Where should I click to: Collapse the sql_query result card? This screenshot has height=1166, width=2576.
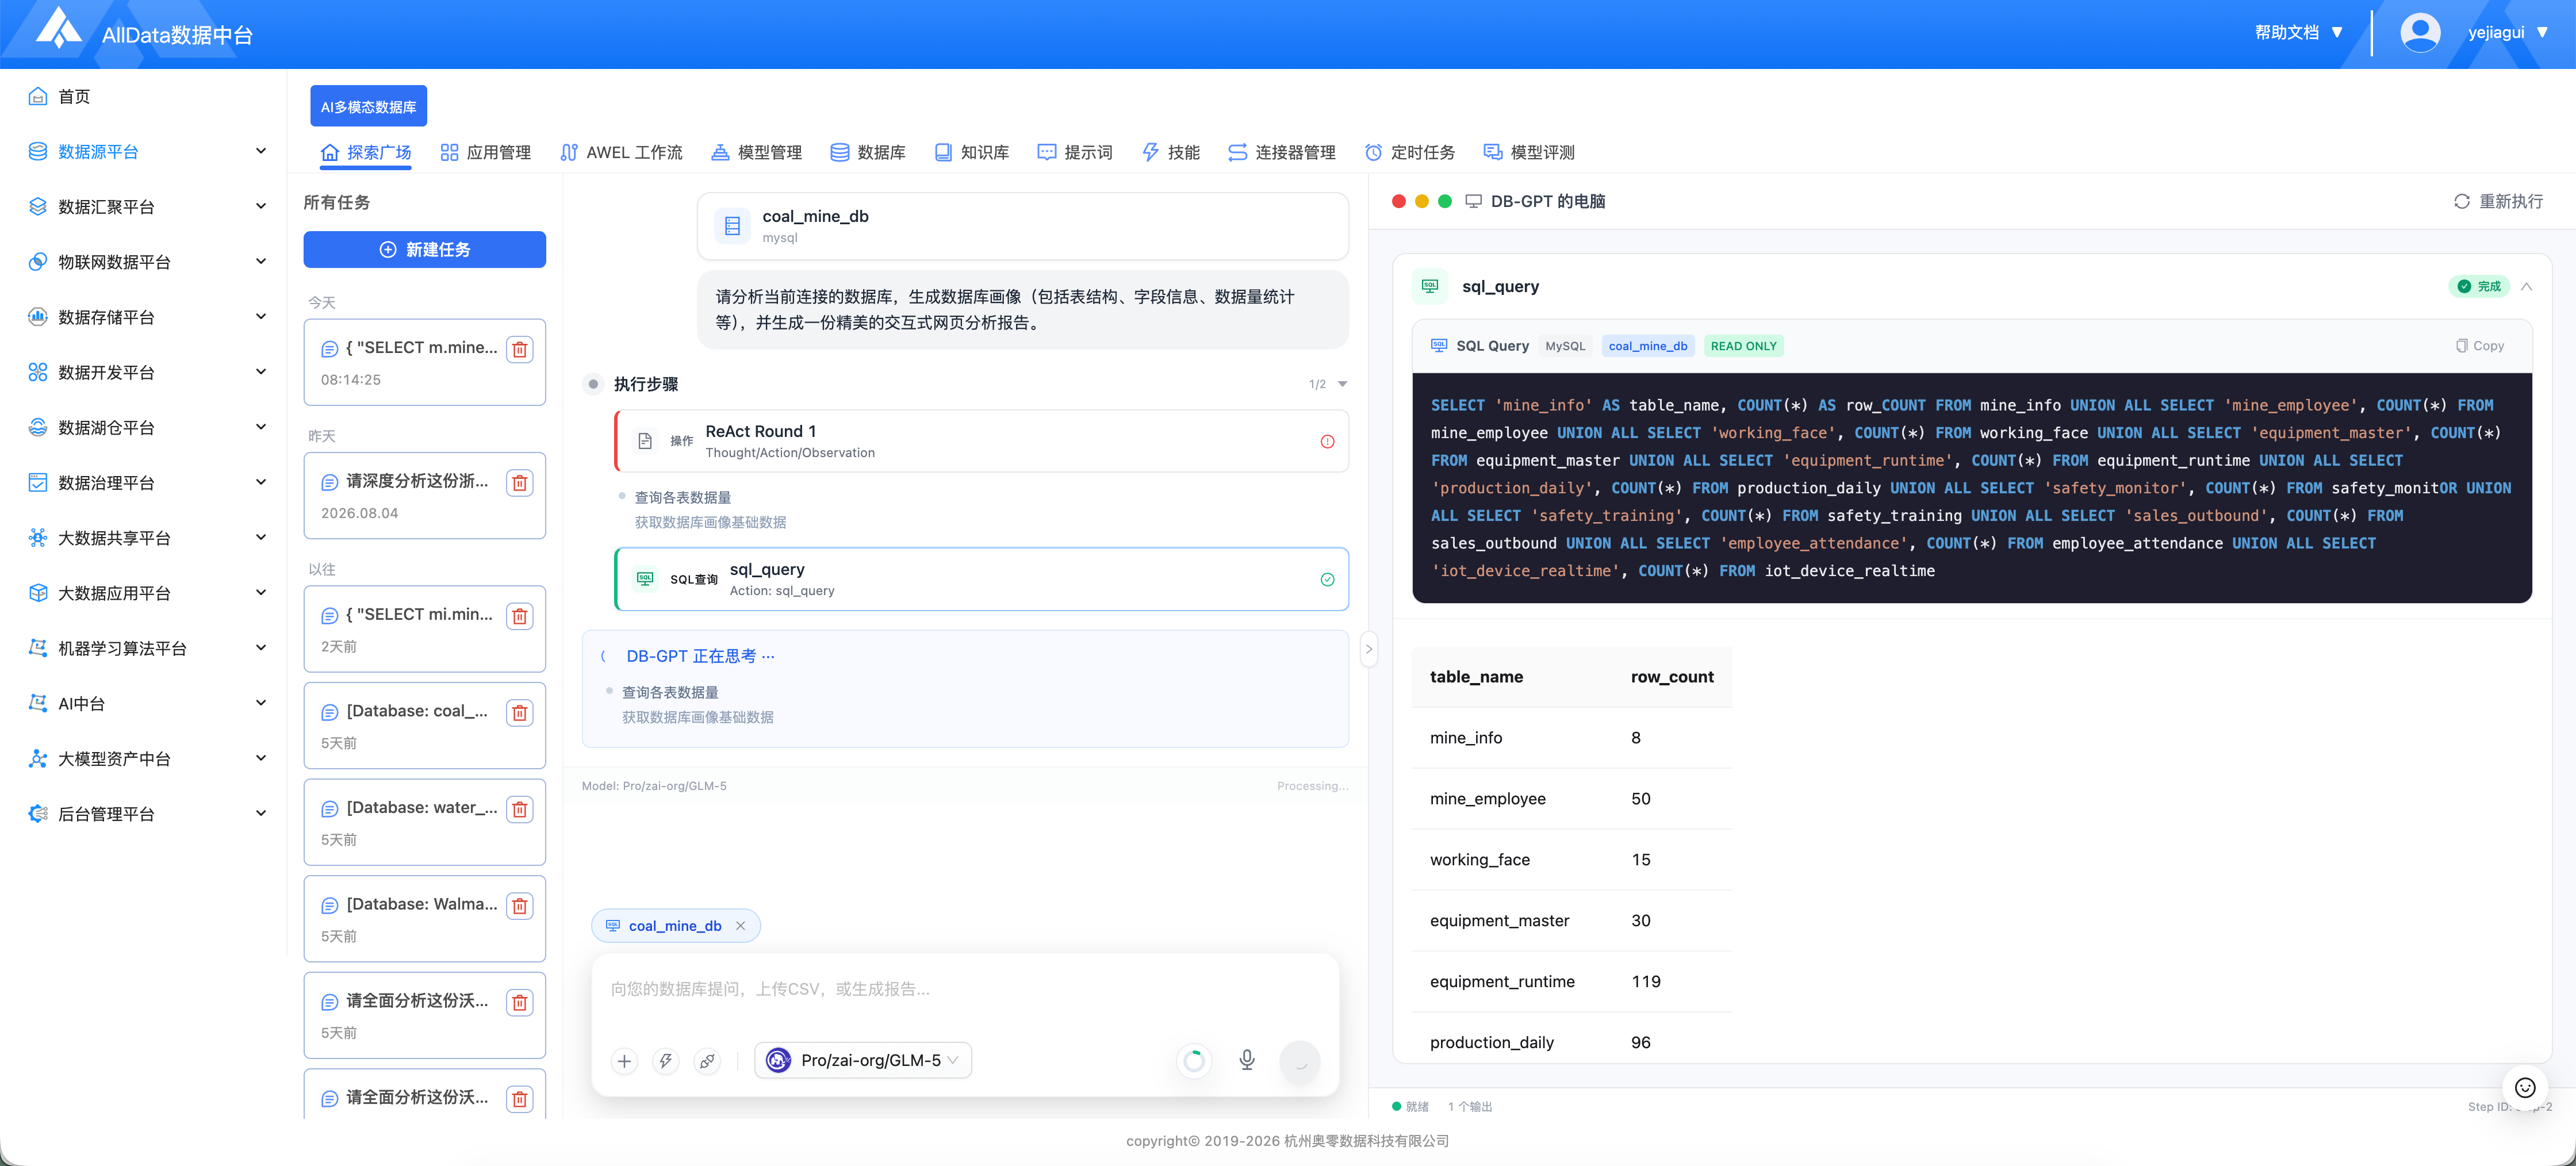[x=2526, y=287]
